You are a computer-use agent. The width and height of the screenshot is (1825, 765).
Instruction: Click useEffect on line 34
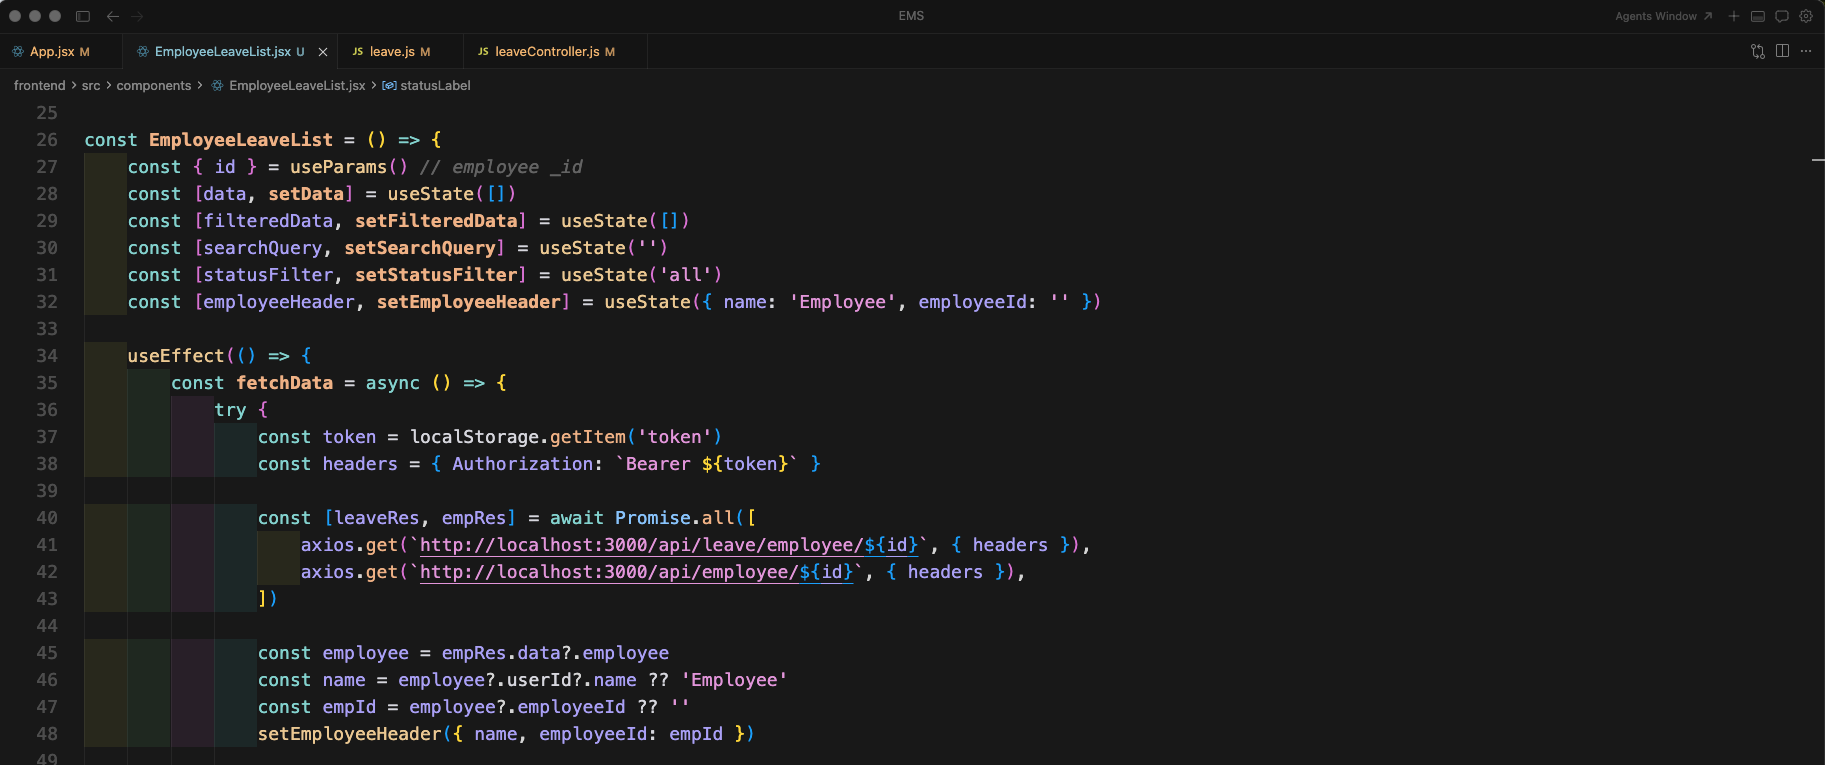[176, 356]
